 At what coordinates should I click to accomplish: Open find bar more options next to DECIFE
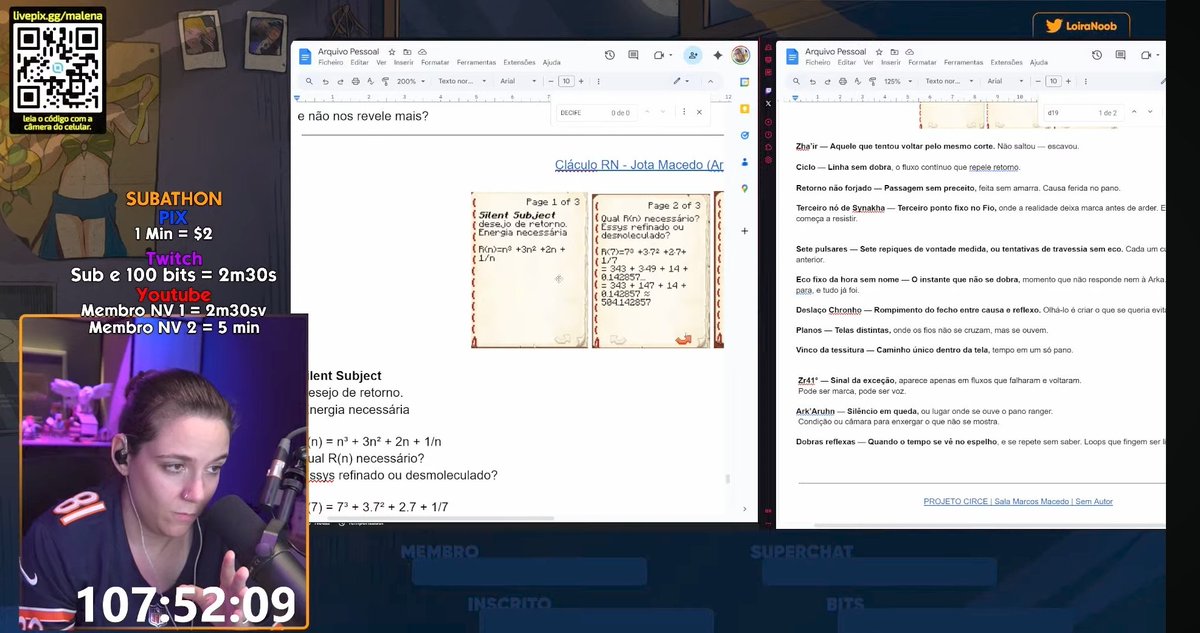682,113
